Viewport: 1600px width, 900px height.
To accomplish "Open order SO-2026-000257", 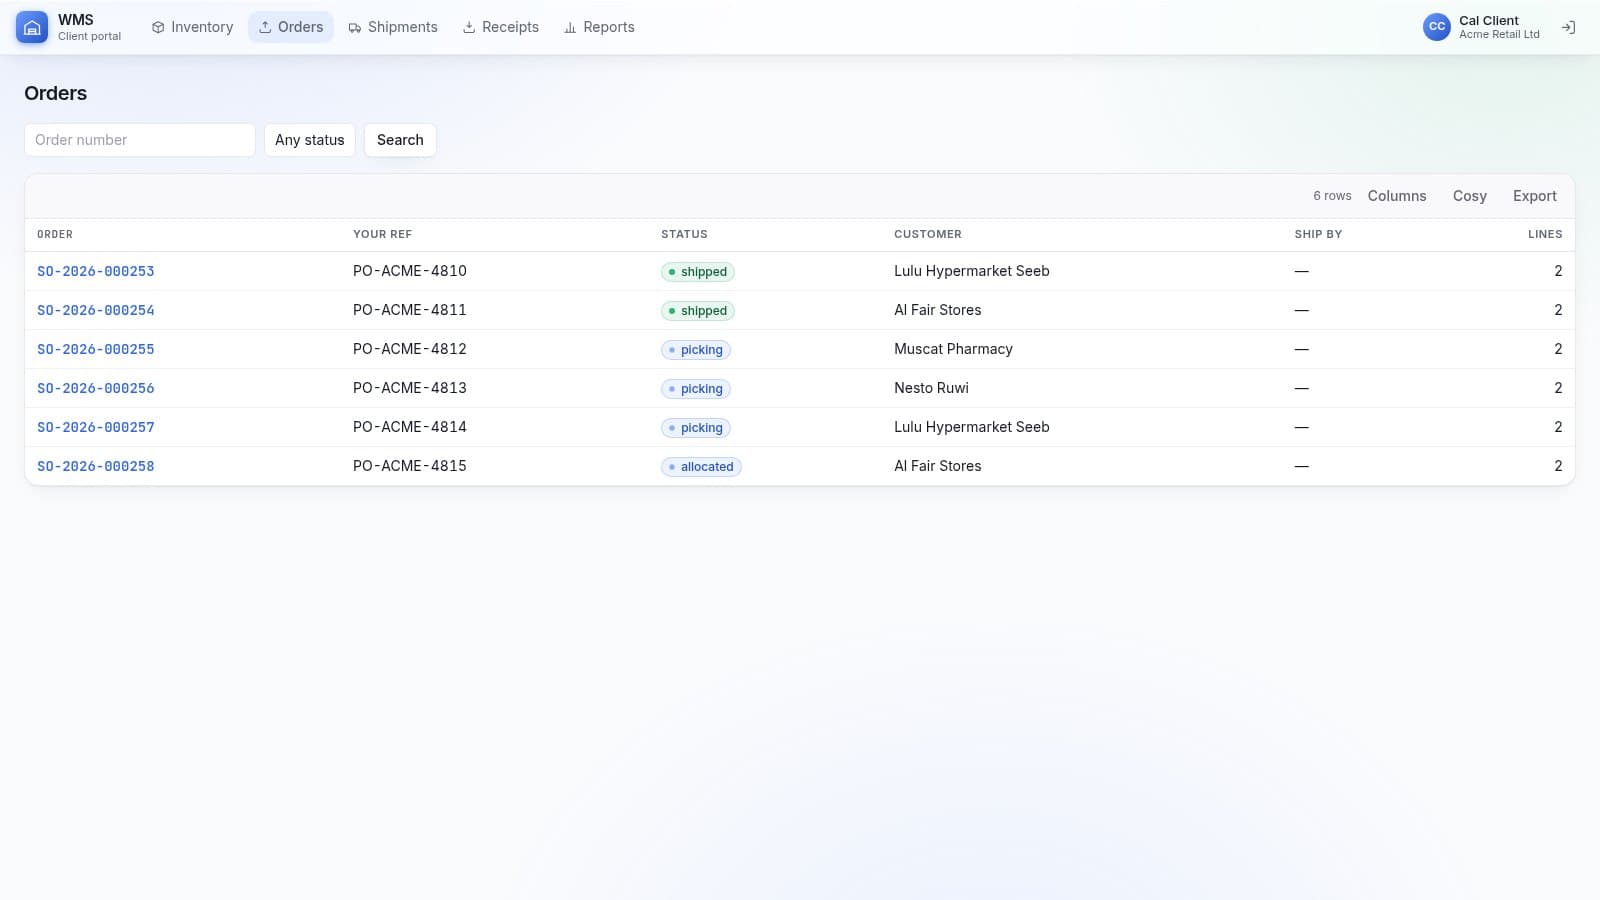I will 96,427.
